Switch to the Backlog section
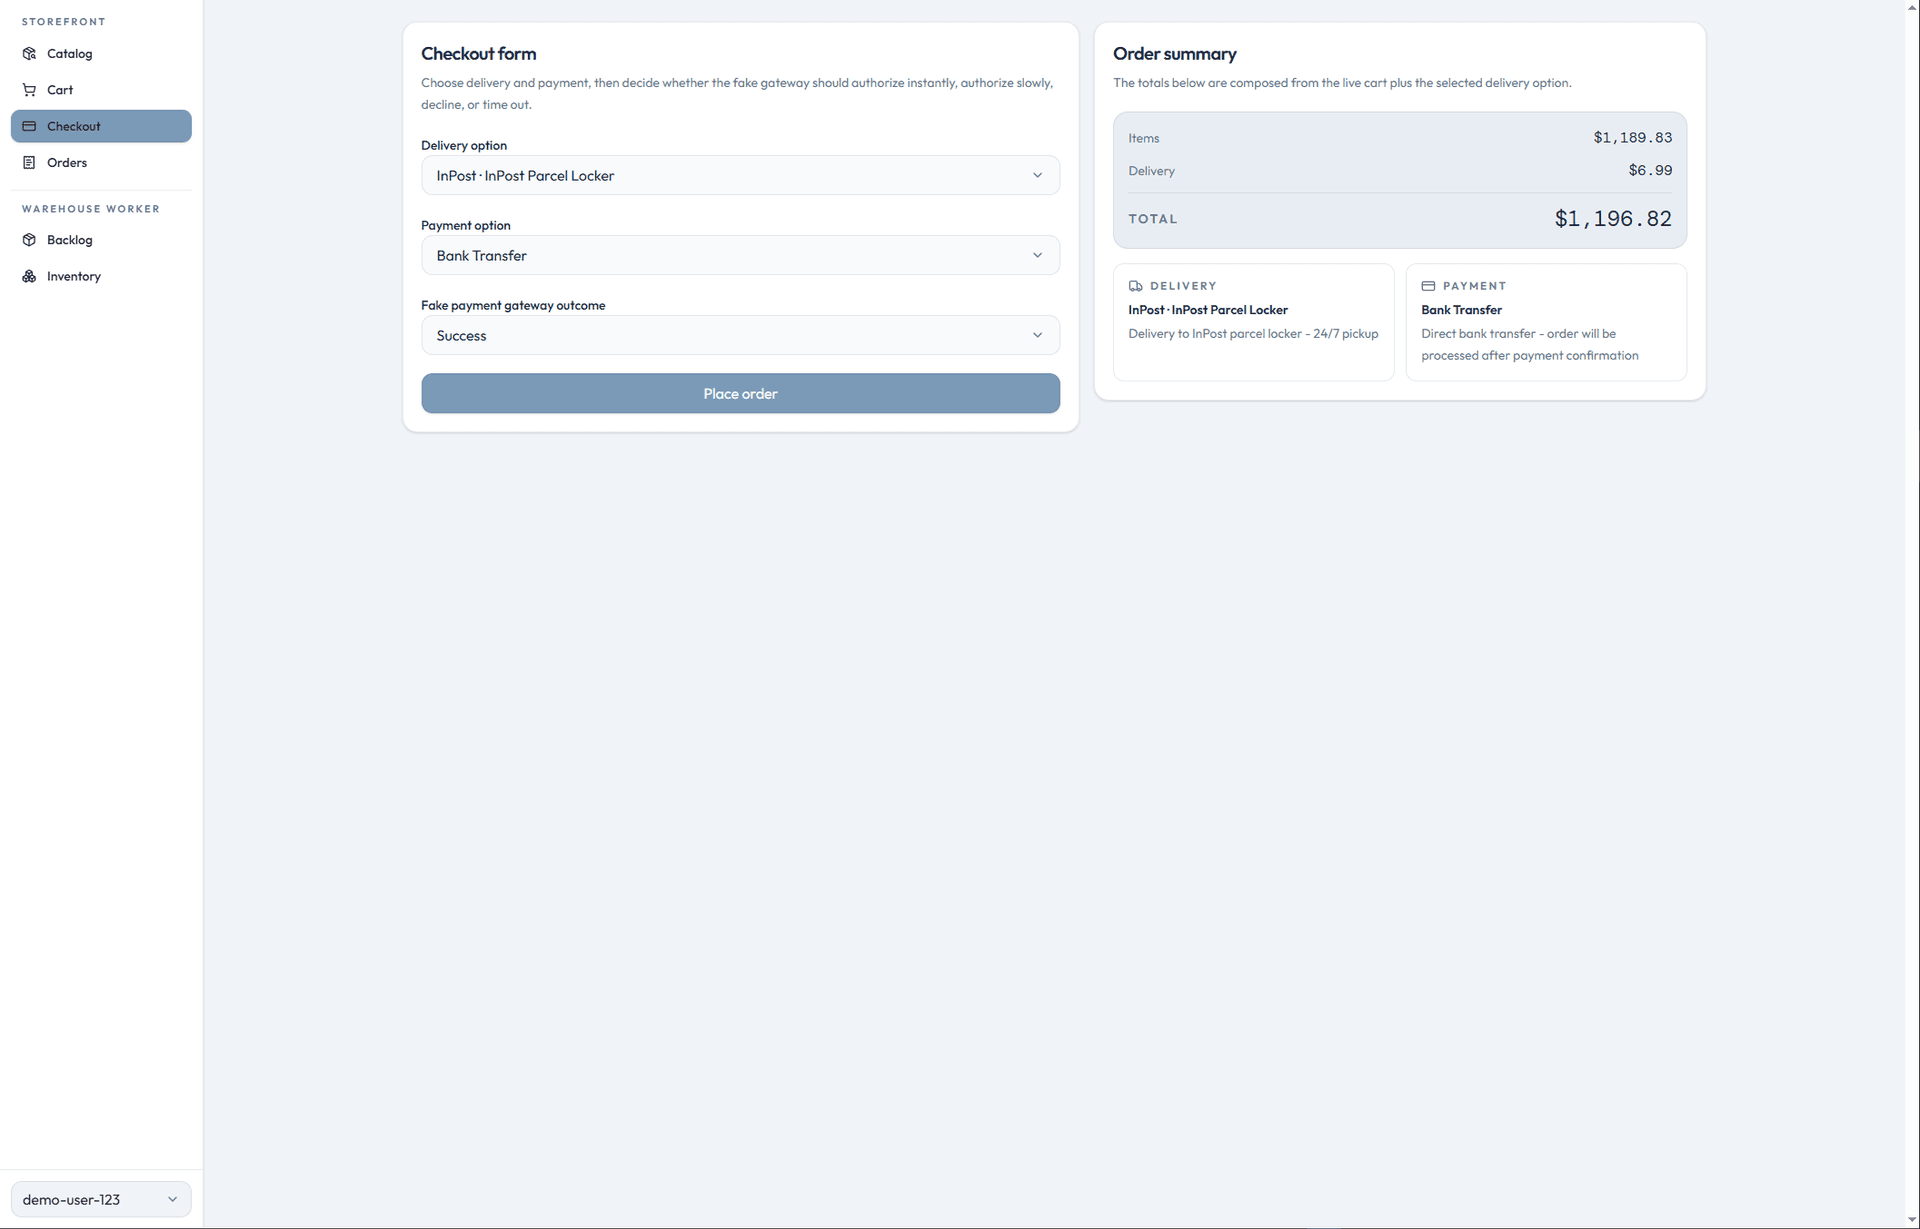The height and width of the screenshot is (1229, 1920). click(x=70, y=239)
